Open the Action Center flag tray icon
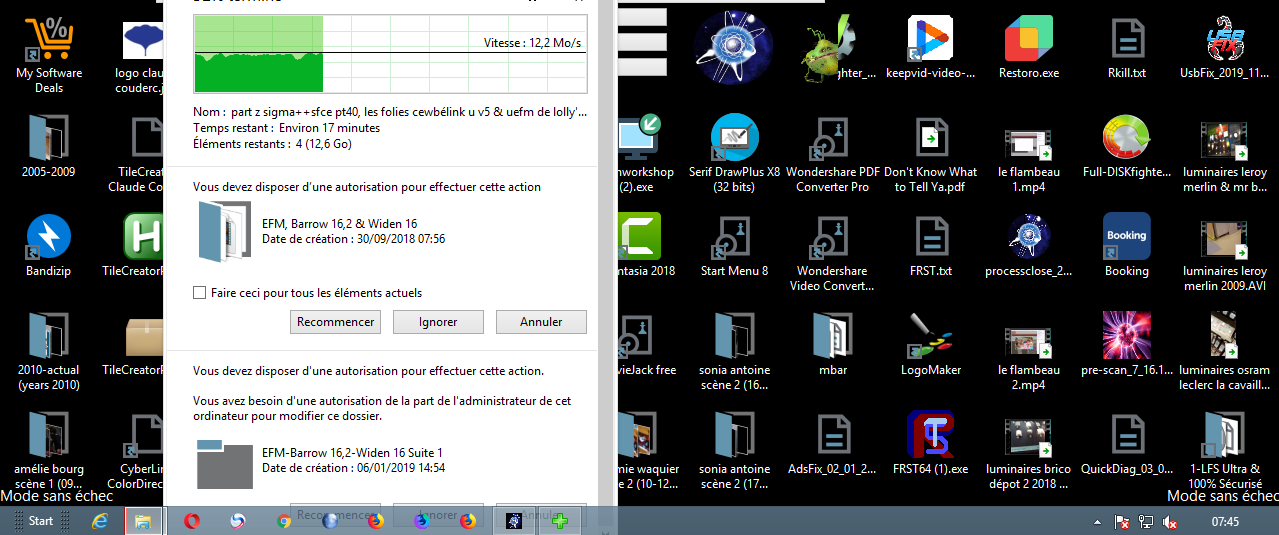The width and height of the screenshot is (1279, 535). tap(1123, 522)
